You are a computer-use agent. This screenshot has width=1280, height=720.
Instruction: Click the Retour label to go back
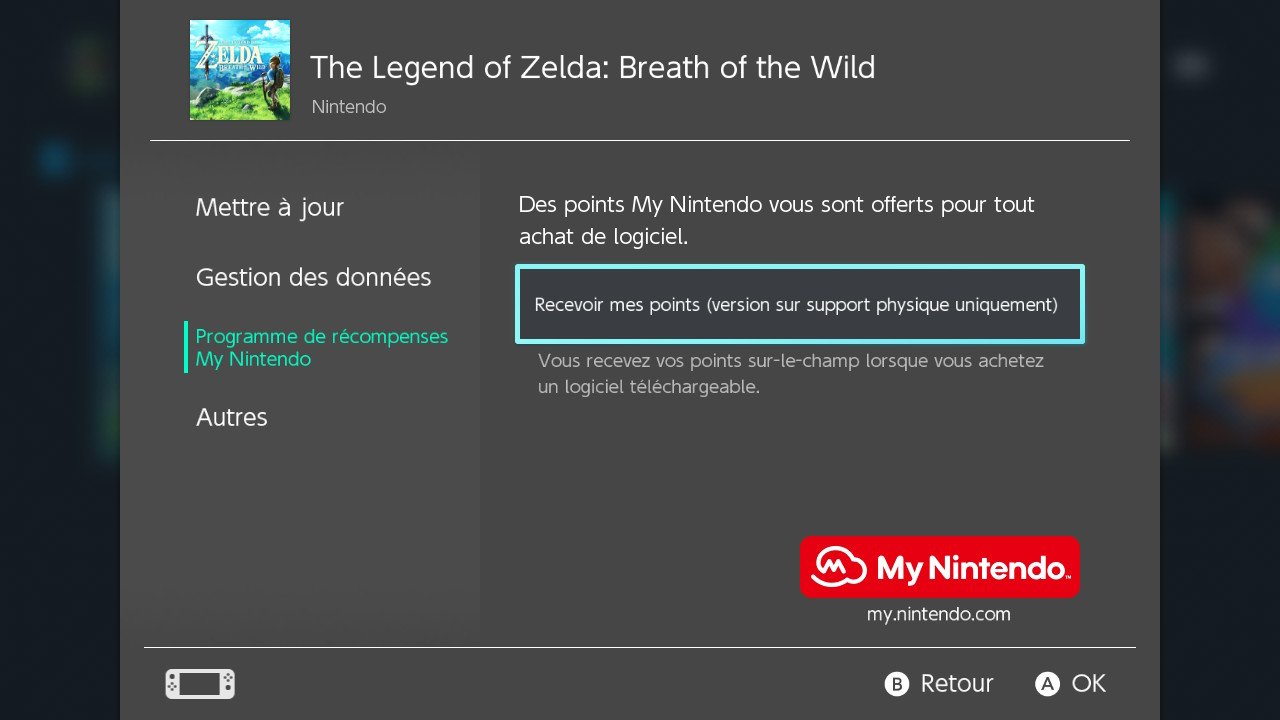tap(956, 684)
